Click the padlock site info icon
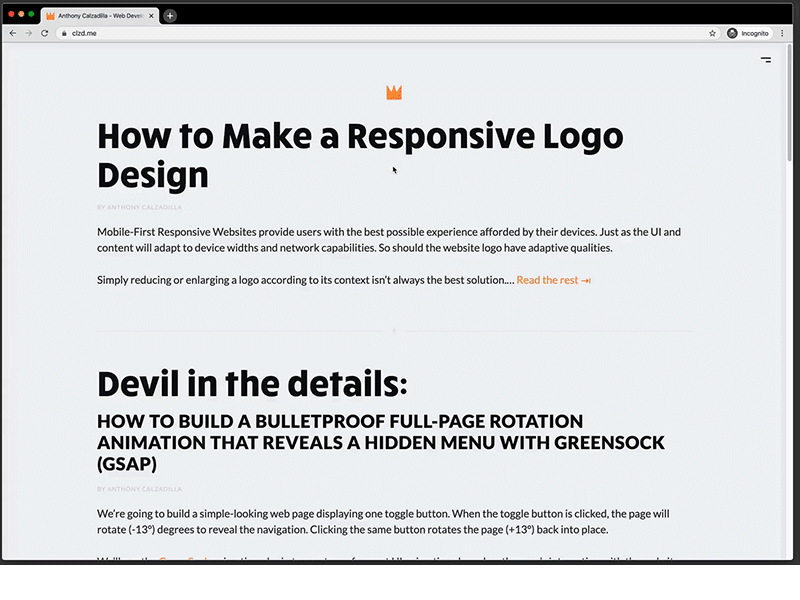 [x=64, y=33]
